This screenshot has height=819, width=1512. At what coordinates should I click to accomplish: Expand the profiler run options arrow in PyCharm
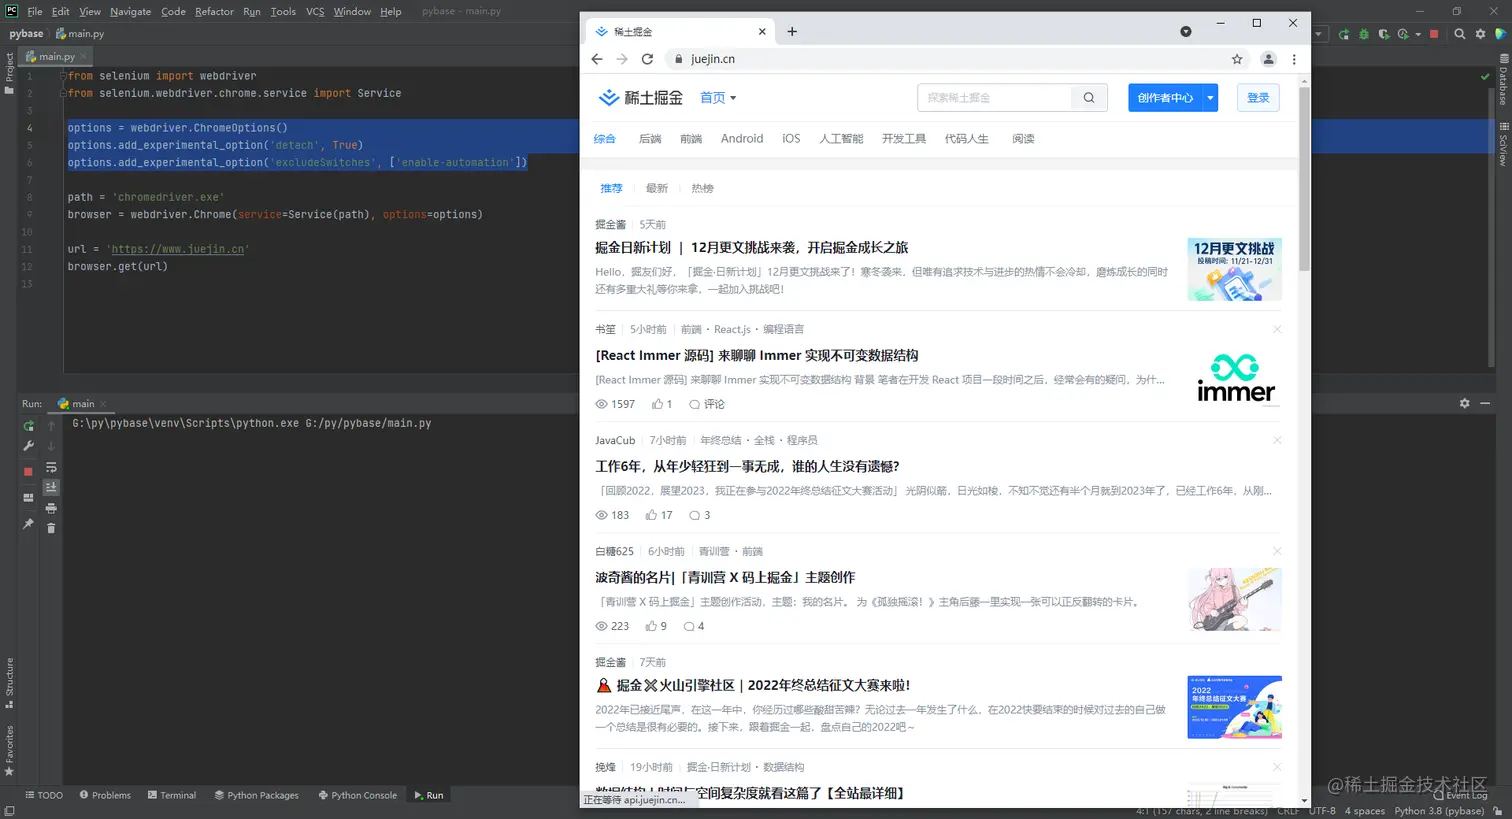pos(1418,35)
